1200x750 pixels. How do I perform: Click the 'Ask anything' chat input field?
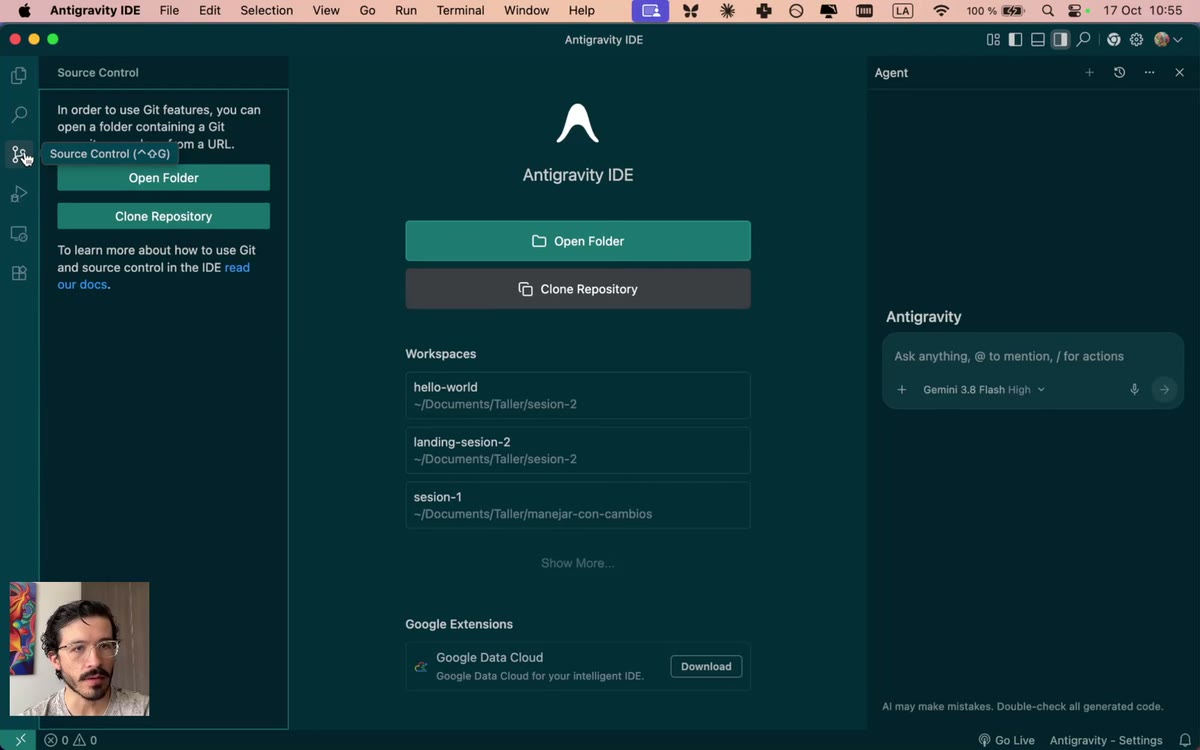pos(1032,356)
